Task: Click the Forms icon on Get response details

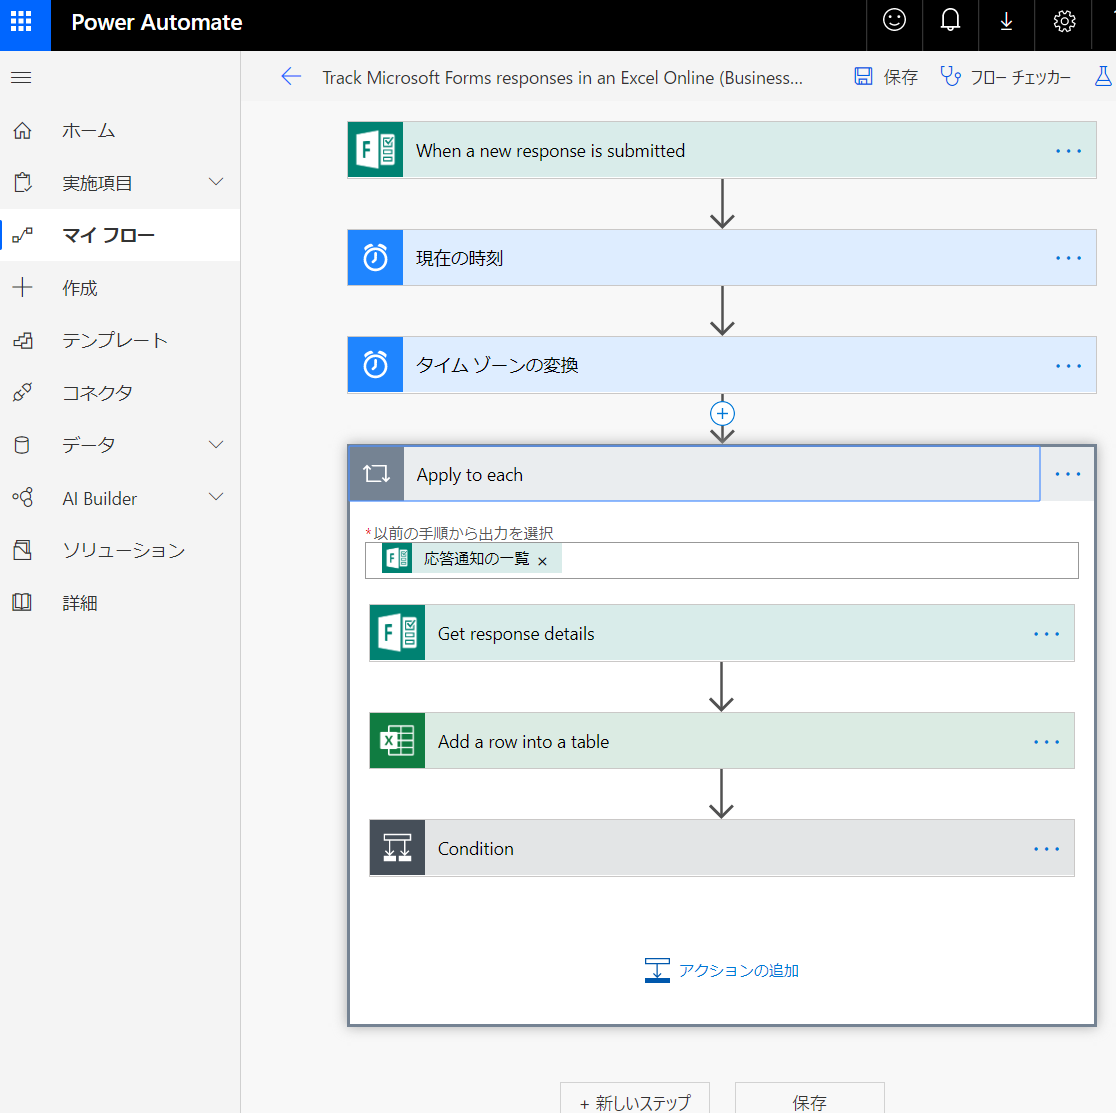Action: click(x=397, y=633)
